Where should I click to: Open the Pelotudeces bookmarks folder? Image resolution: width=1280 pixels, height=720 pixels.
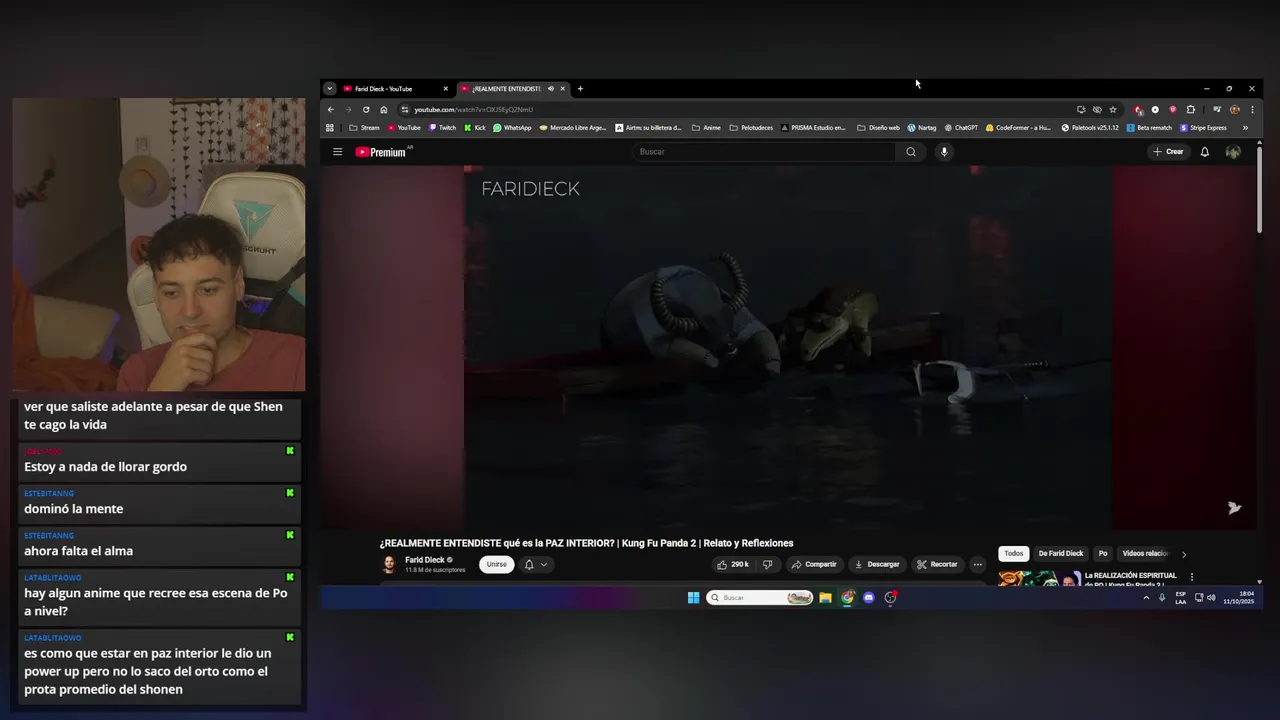(751, 128)
